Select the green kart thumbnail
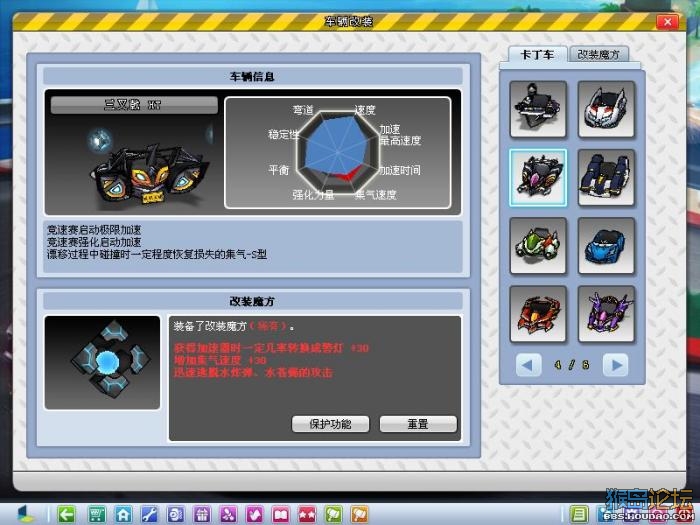Screen dimensions: 700x525 click(538, 246)
